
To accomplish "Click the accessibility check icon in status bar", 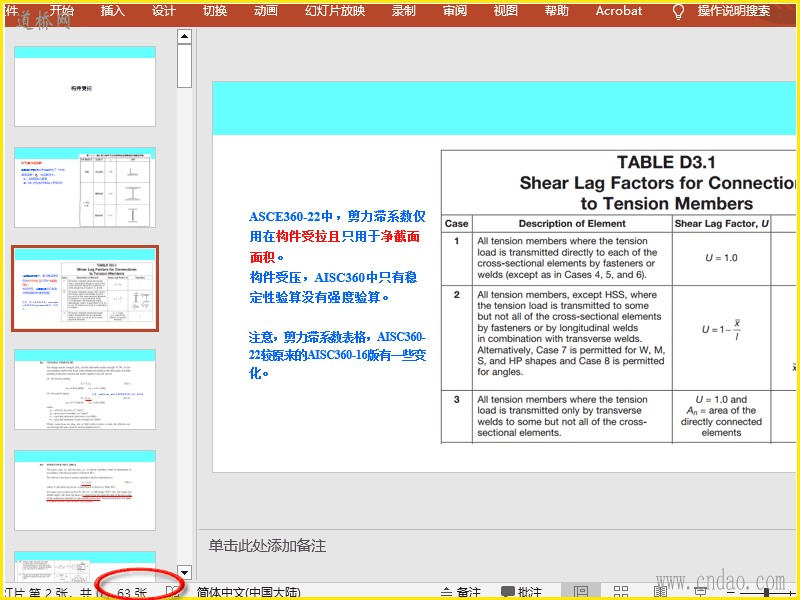I will click(x=173, y=592).
